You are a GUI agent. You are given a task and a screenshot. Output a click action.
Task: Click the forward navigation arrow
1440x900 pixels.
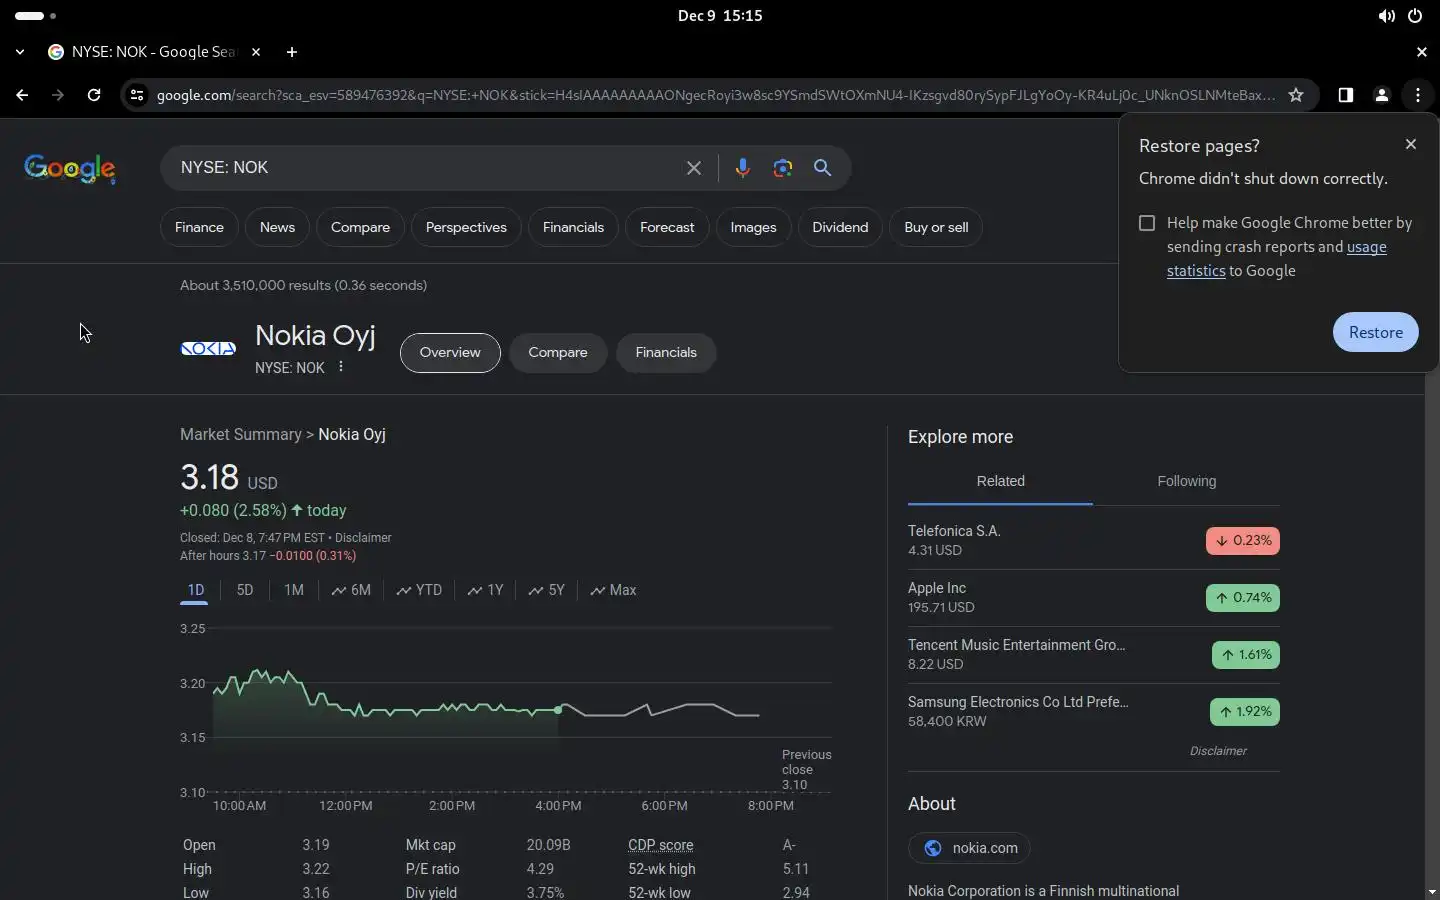coord(58,95)
